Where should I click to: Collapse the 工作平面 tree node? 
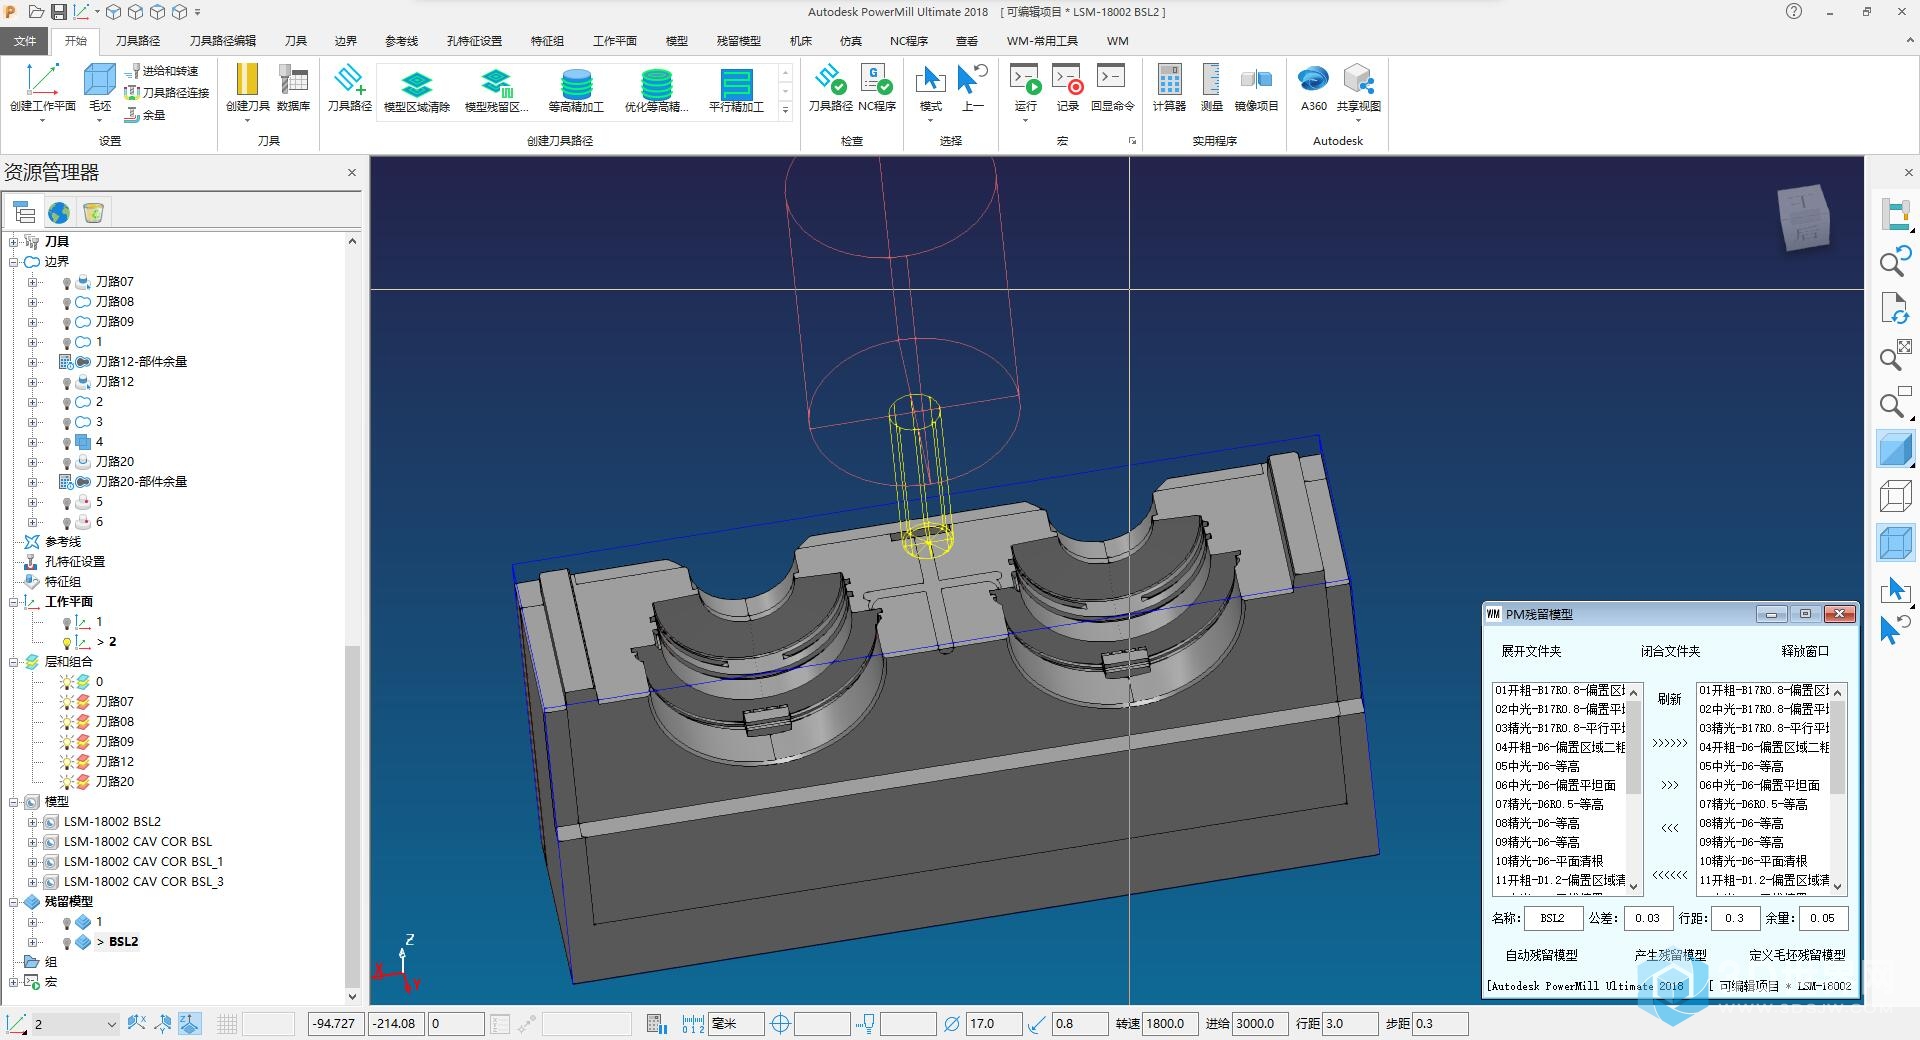tap(14, 602)
